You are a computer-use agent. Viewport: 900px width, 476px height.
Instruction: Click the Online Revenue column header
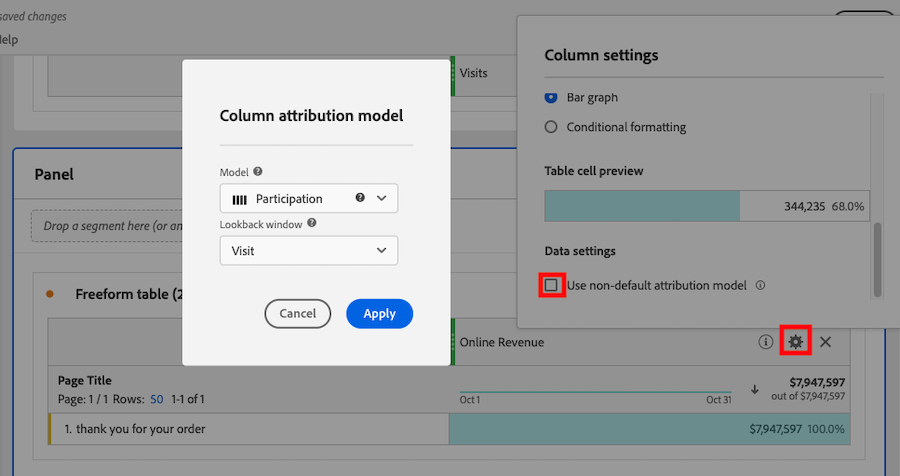[x=502, y=342]
